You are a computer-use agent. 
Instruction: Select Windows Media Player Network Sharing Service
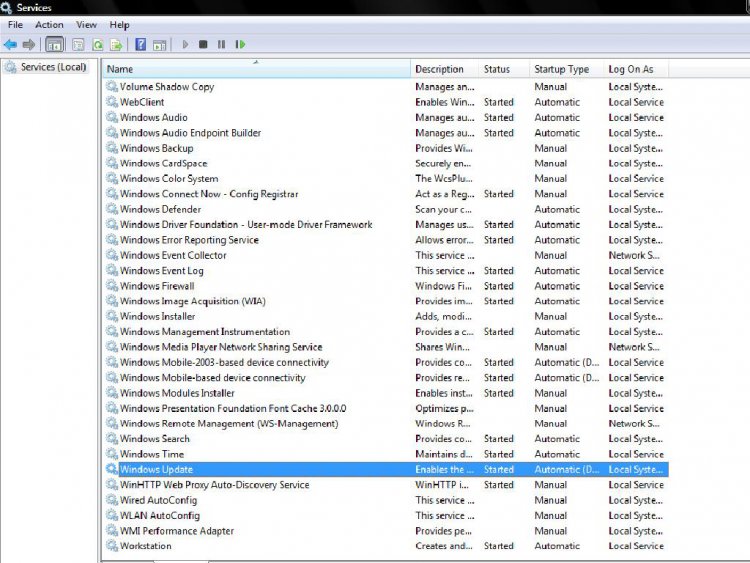click(386, 347)
